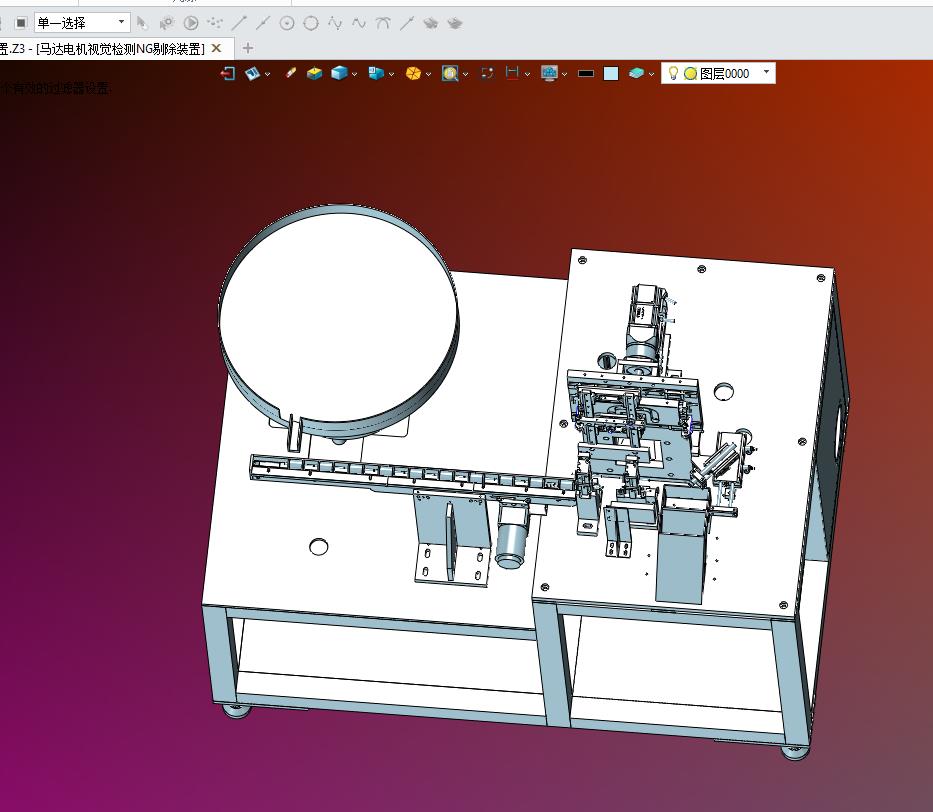Click the light blue face color swatch

point(611,74)
